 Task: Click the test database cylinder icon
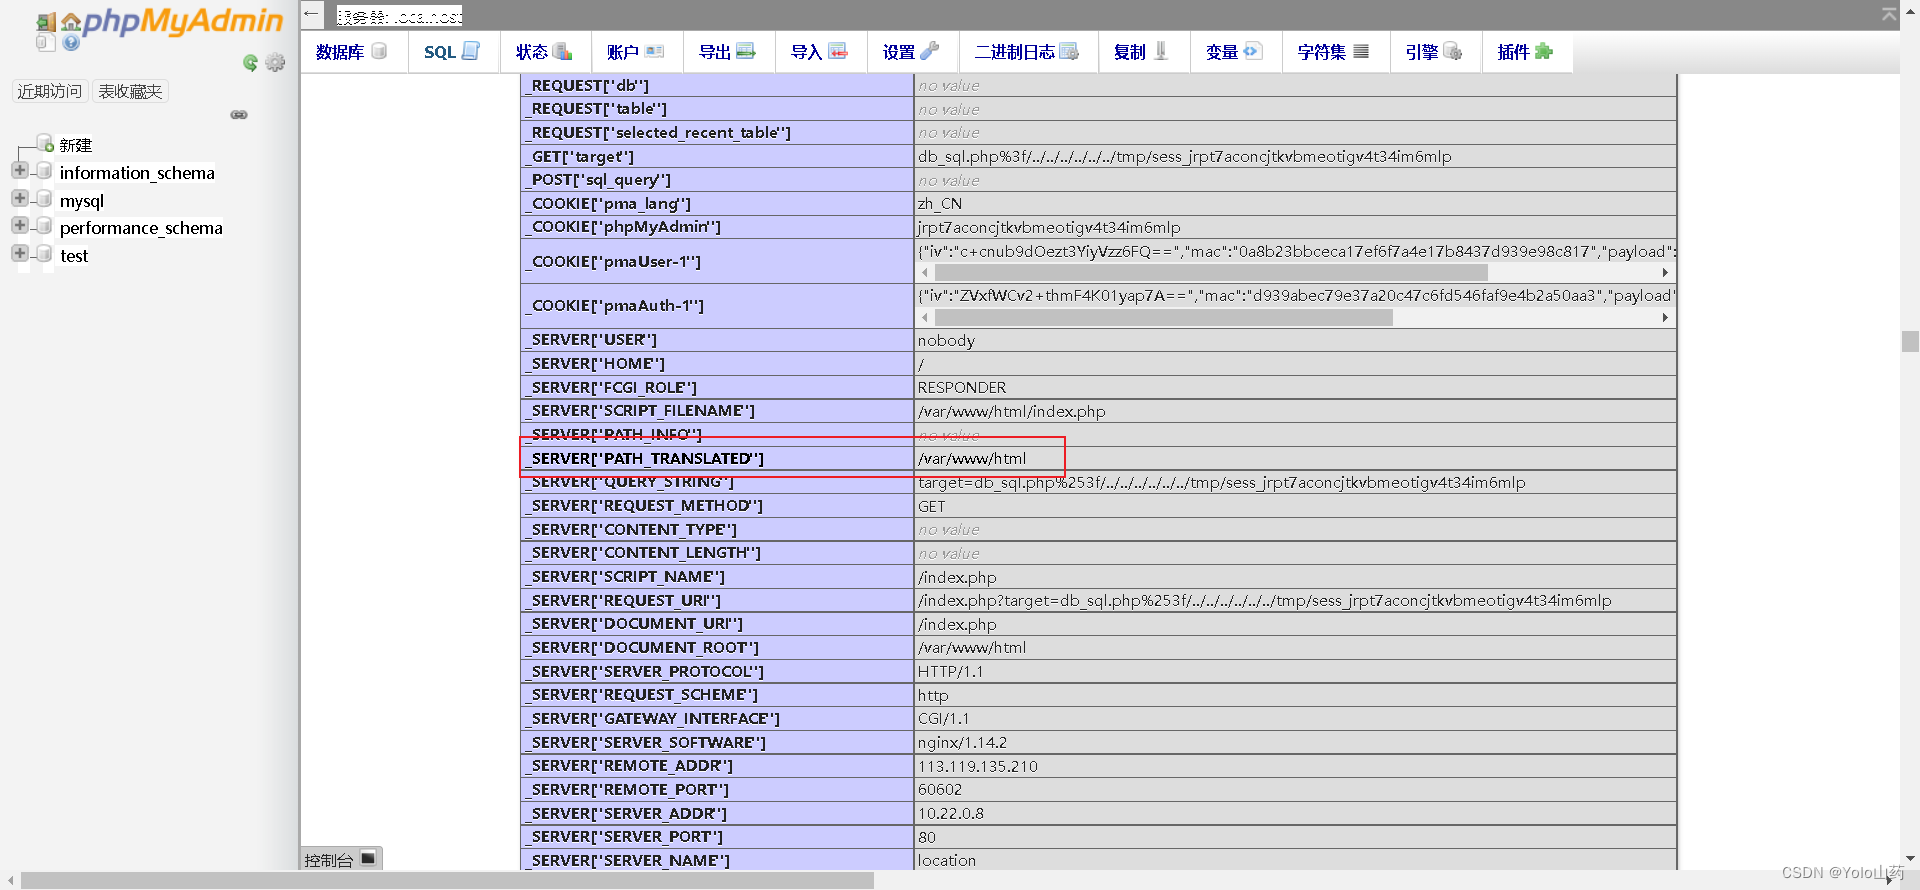point(44,255)
